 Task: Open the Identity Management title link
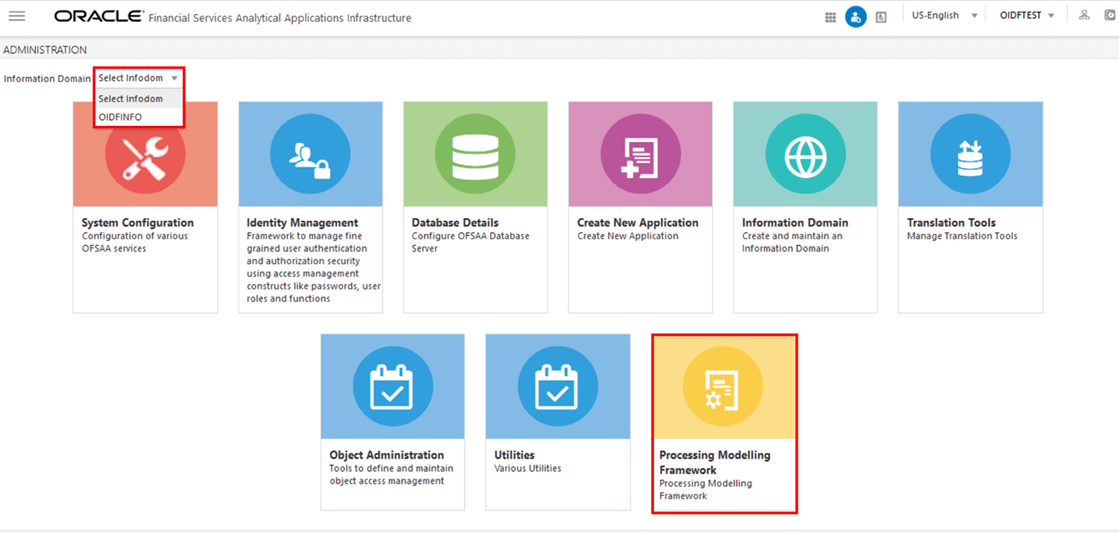(303, 223)
